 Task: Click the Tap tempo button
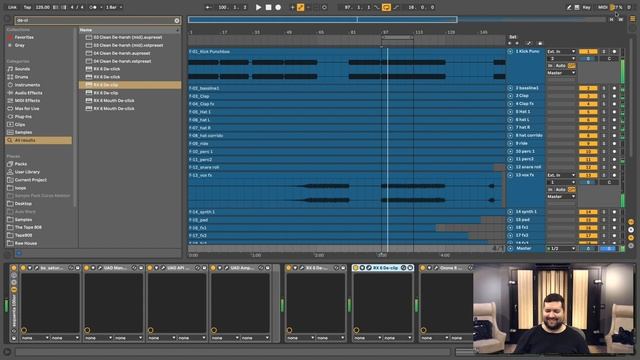[x=27, y=7]
